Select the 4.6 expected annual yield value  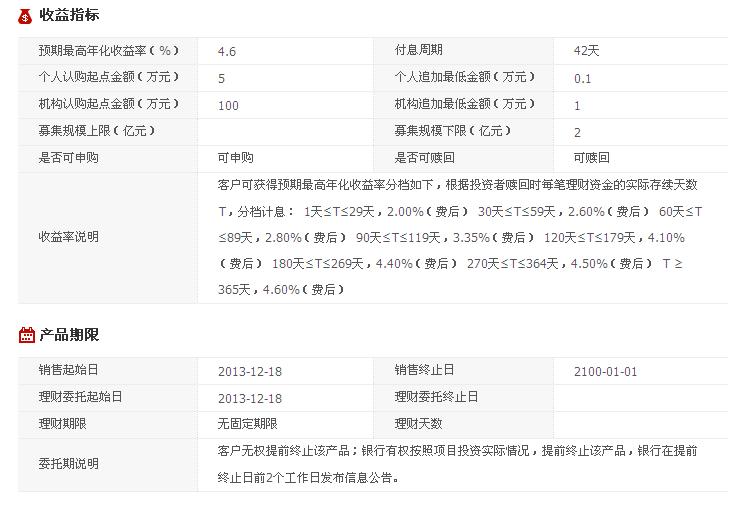pyautogui.click(x=227, y=51)
